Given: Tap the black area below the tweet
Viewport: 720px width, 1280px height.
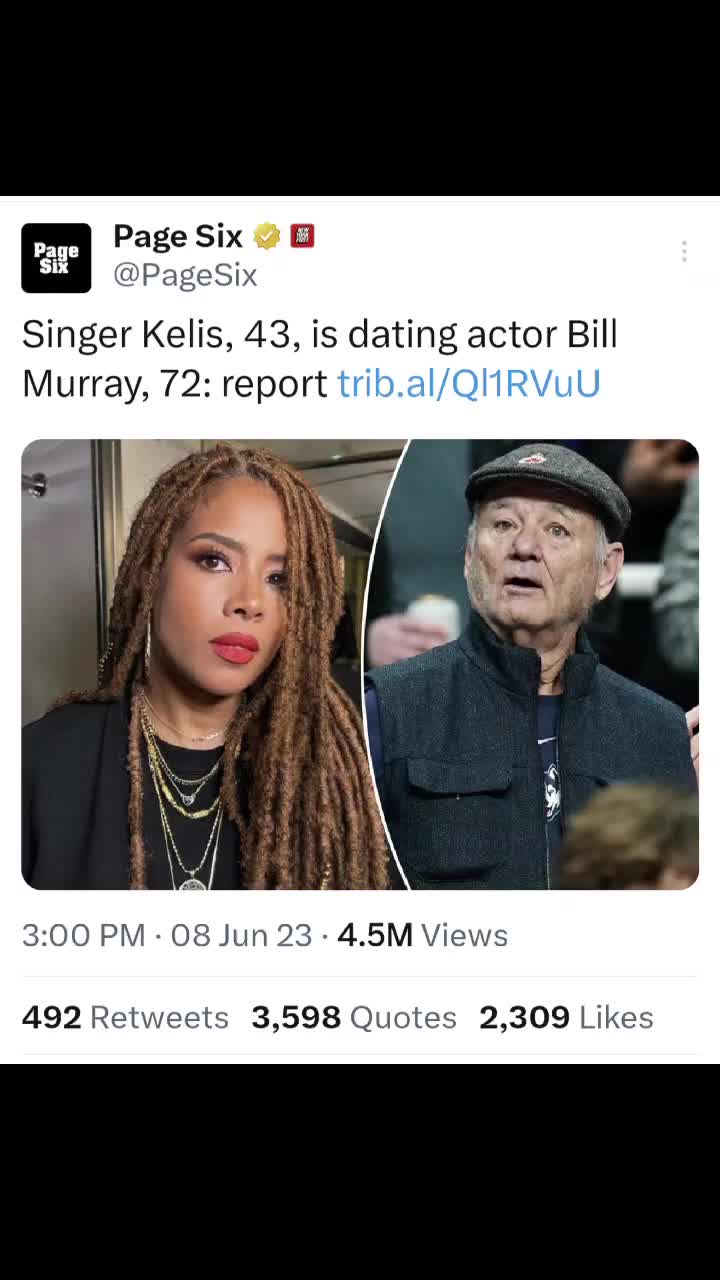Looking at the screenshot, I should point(360,1170).
